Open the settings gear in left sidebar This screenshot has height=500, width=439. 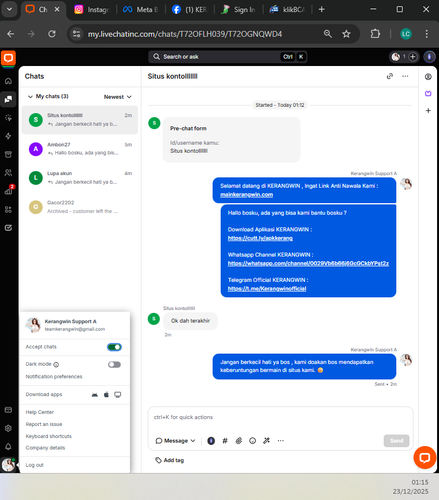[8, 428]
